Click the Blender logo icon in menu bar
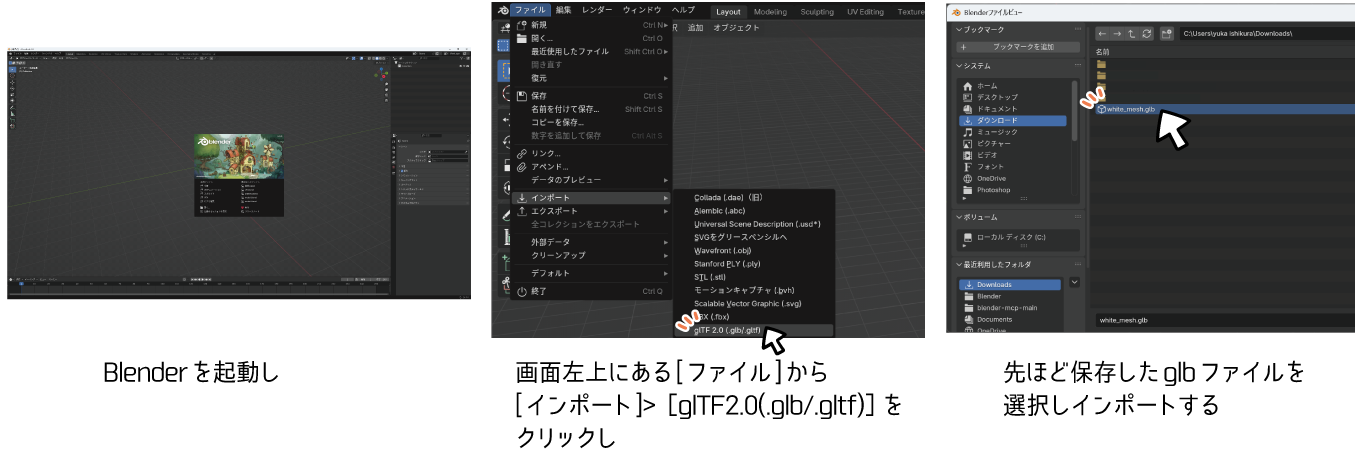 tap(501, 11)
